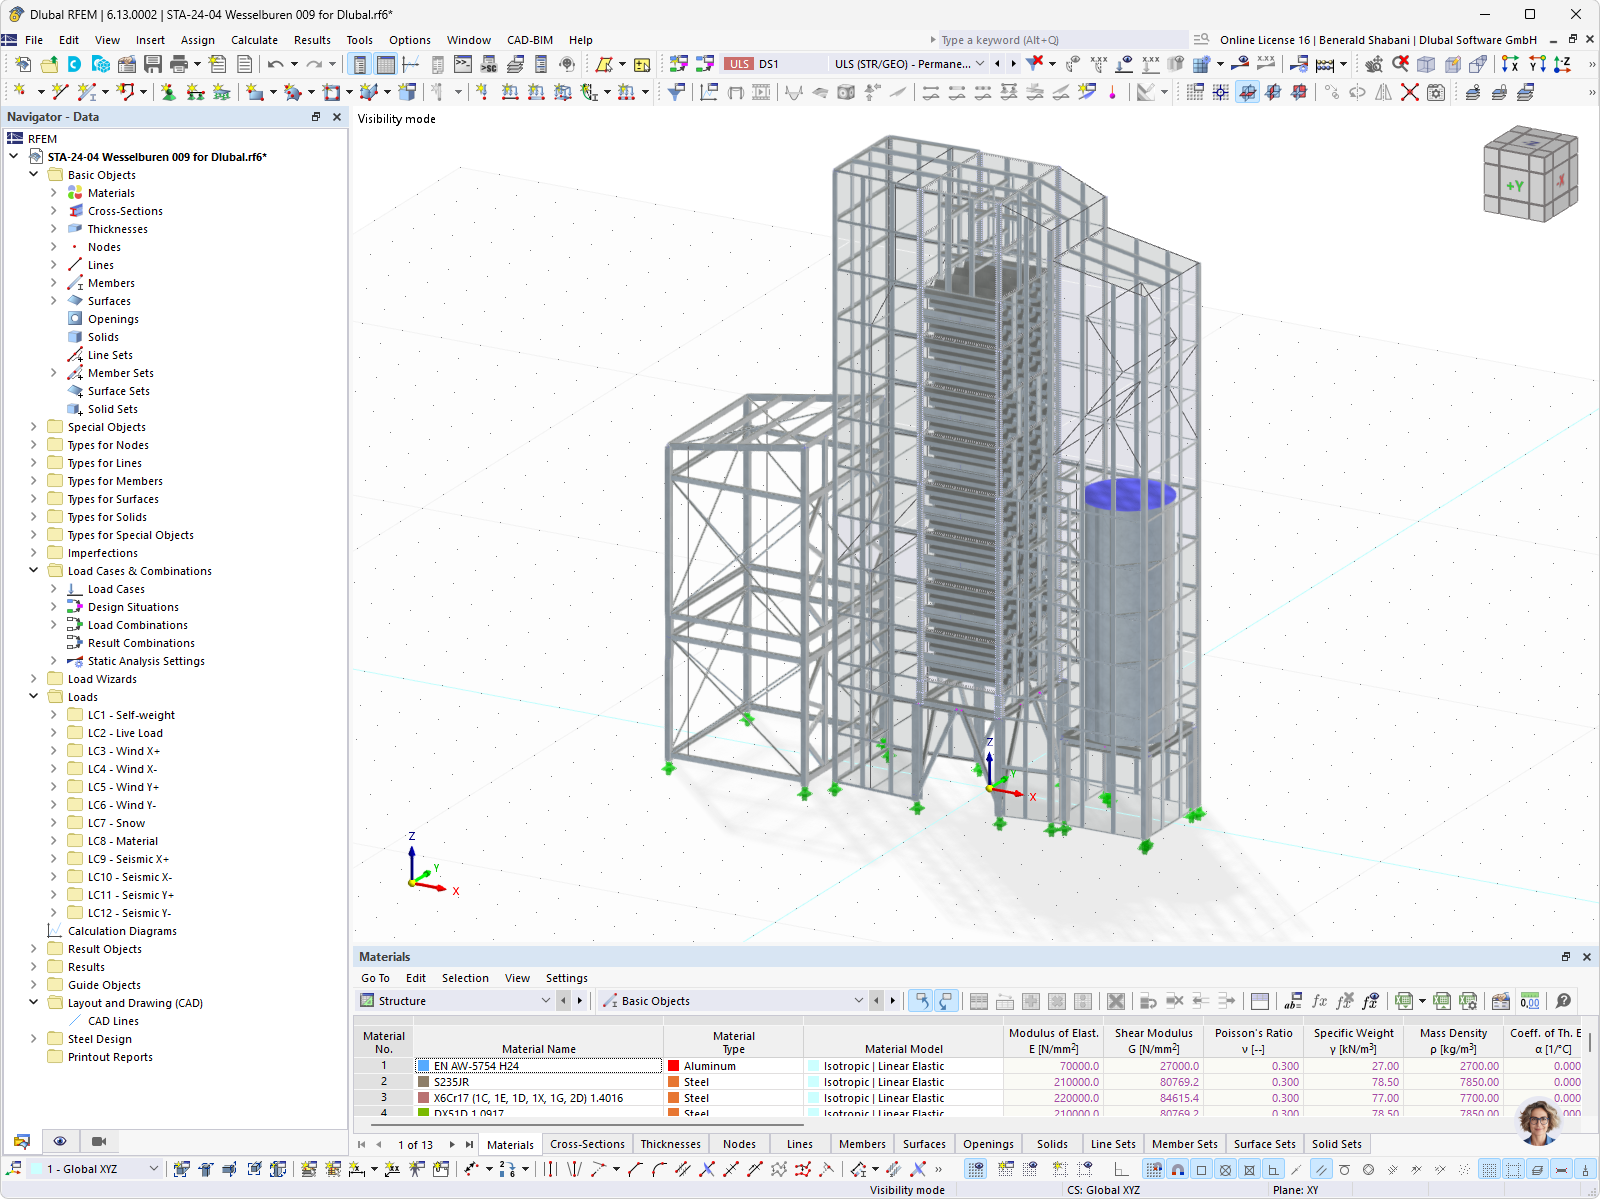This screenshot has width=1600, height=1200.
Task: Expand the Materials tree item
Action: (54, 193)
